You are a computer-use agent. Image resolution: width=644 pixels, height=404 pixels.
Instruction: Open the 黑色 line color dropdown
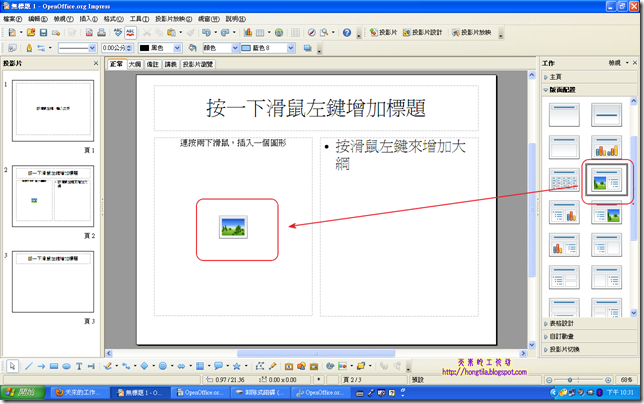pyautogui.click(x=177, y=48)
